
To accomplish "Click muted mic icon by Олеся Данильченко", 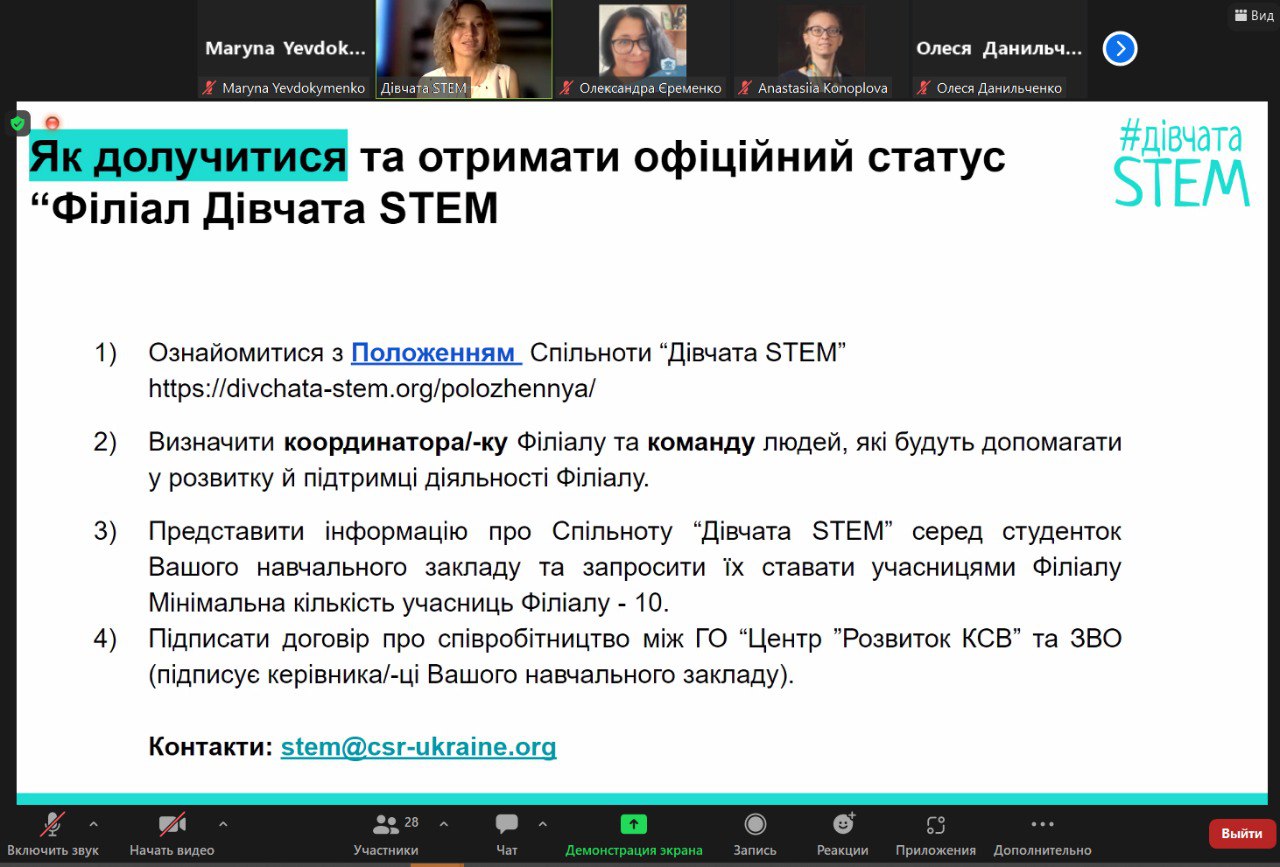I will (923, 88).
